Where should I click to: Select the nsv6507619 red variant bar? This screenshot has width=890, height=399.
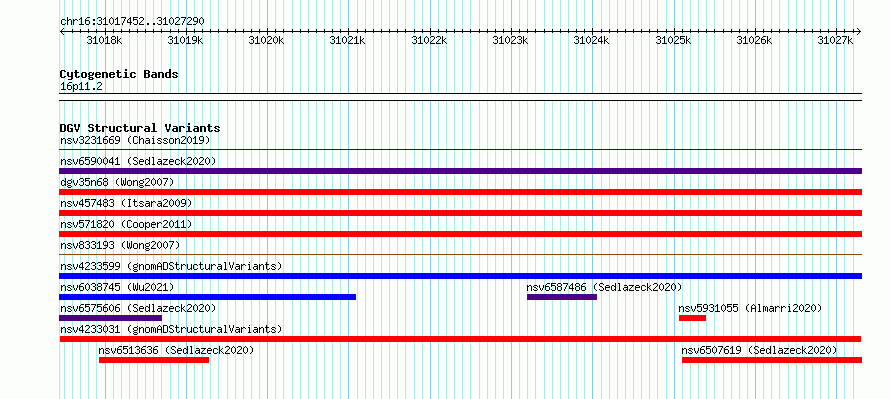coord(772,360)
